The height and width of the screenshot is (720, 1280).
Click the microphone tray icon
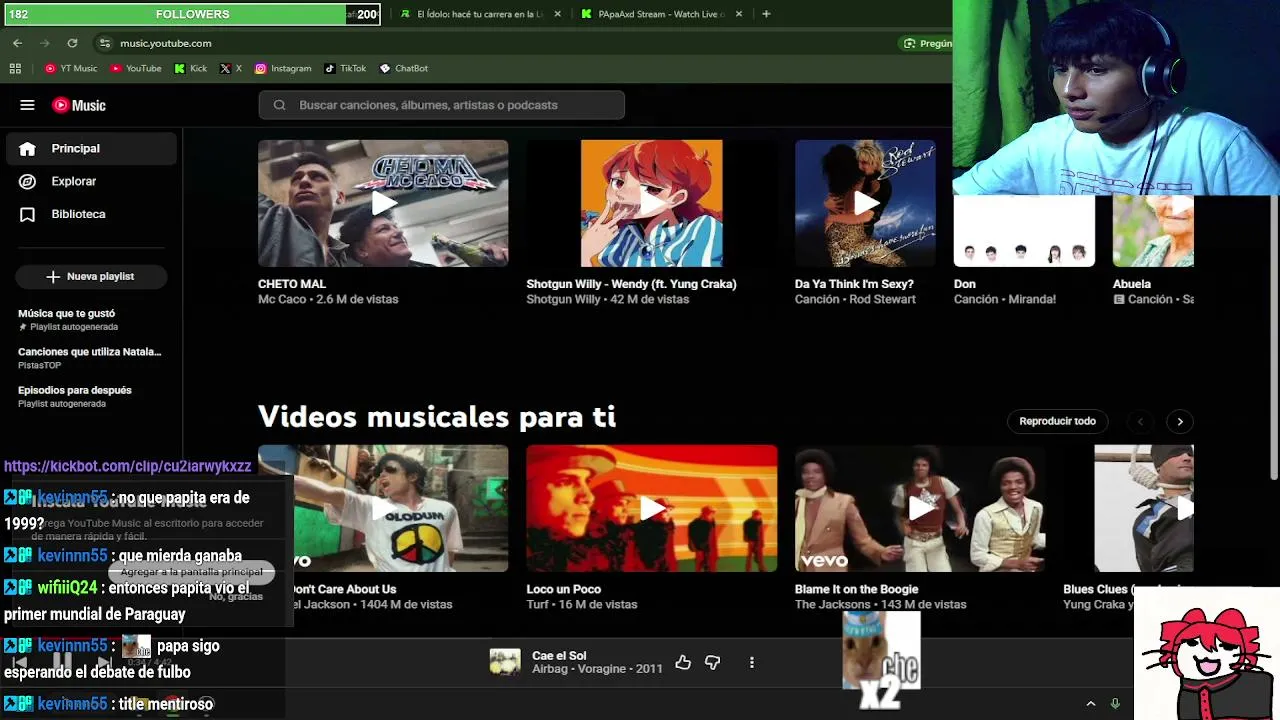[1115, 704]
